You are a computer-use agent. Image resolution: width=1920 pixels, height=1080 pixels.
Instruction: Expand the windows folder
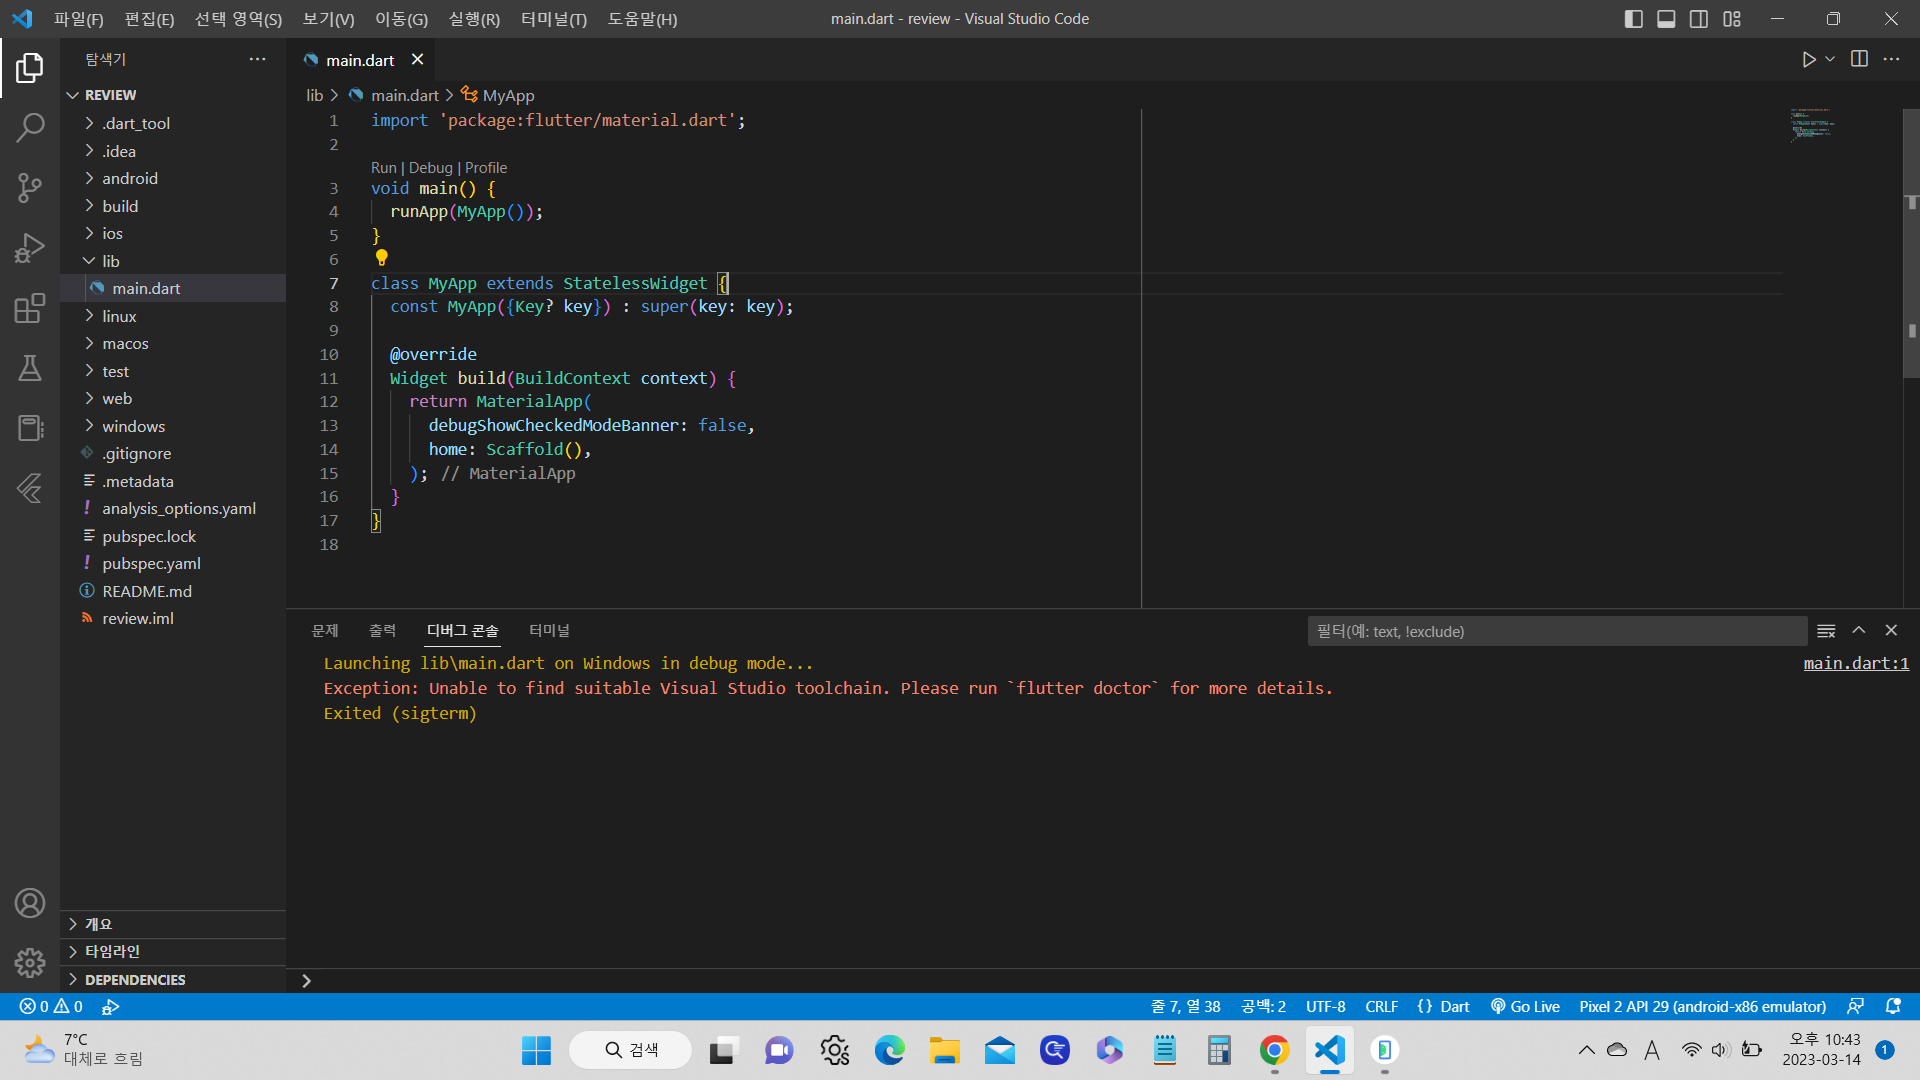173,426
